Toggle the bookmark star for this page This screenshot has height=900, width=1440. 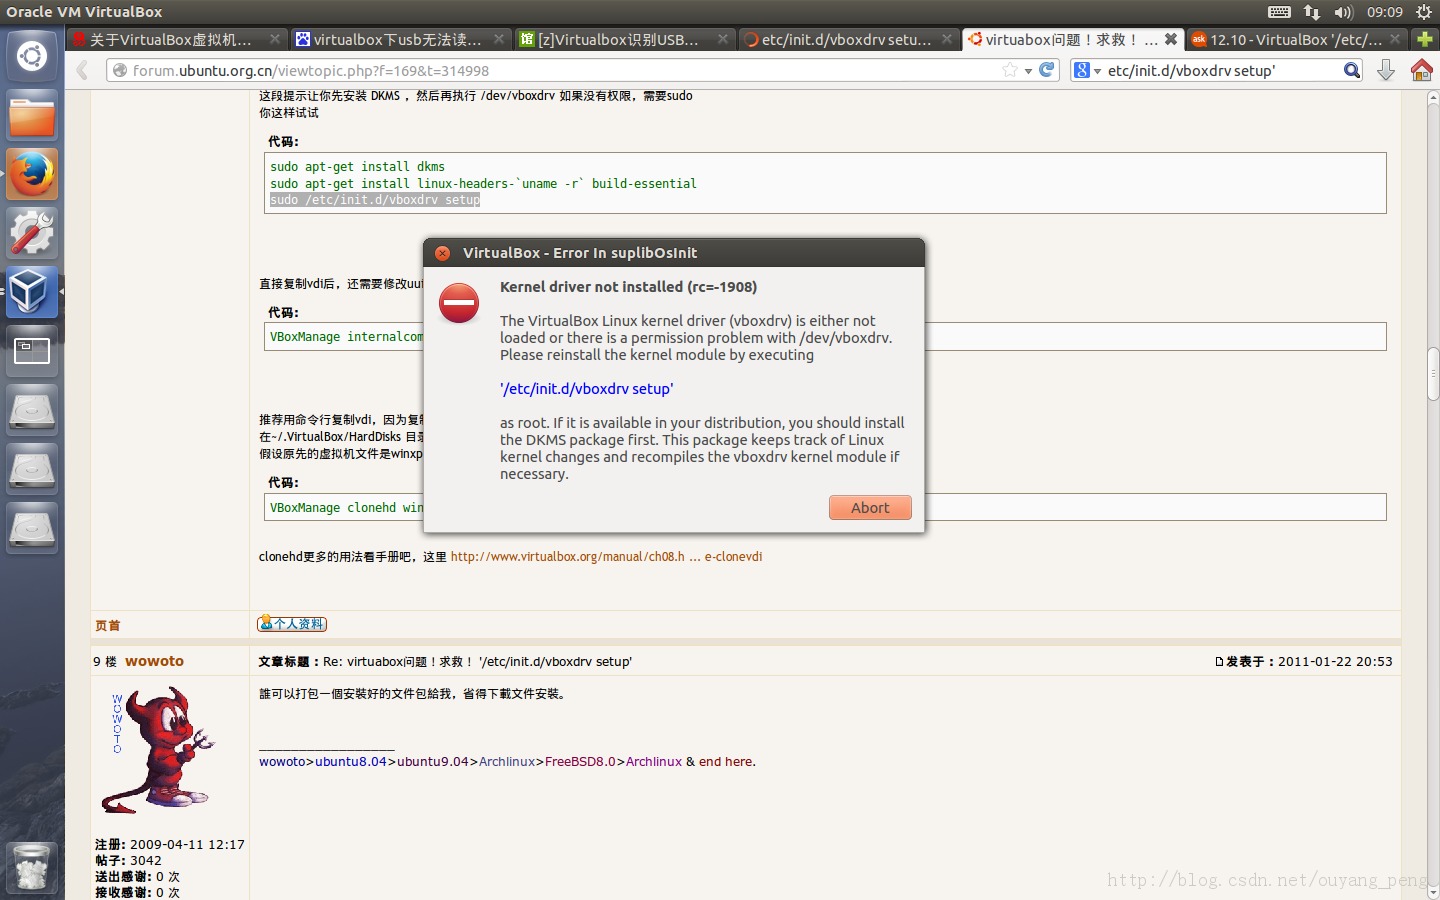tap(1011, 70)
